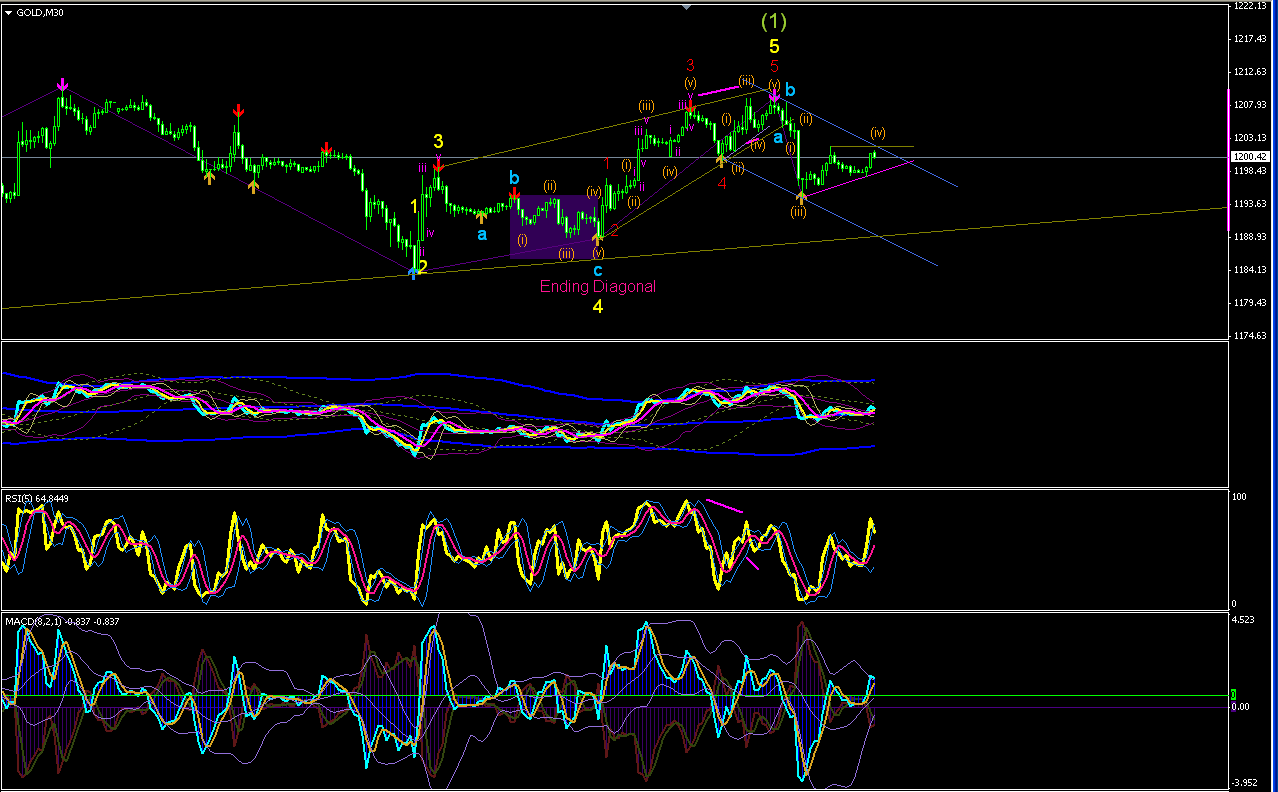Viewport: 1278px width, 792px height.
Task: Select the chart shift triangle marker on top edge
Action: pyautogui.click(x=686, y=7)
